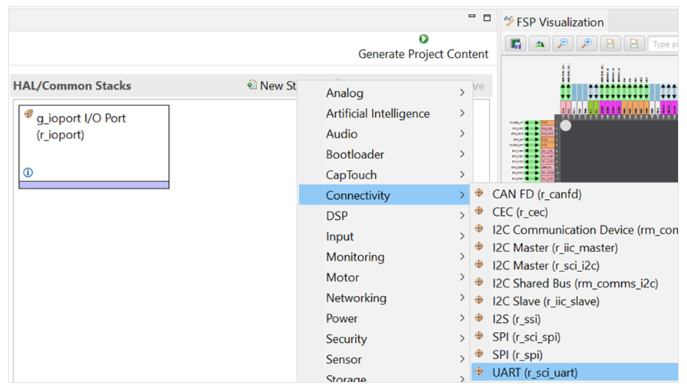The height and width of the screenshot is (390, 687).
Task: Expand the DSP submenu arrow
Action: [462, 216]
